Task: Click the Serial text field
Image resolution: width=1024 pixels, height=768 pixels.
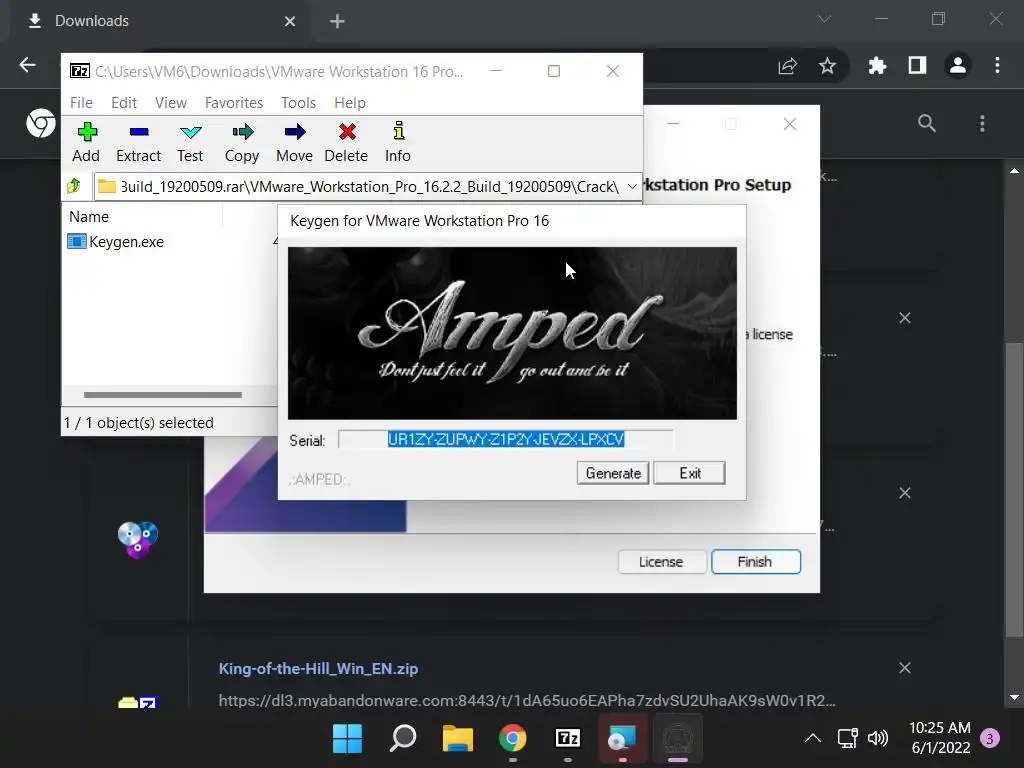Action: click(x=505, y=440)
